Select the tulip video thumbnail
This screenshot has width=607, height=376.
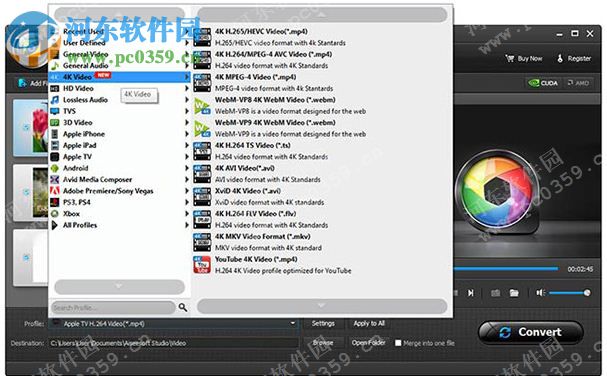[31, 128]
